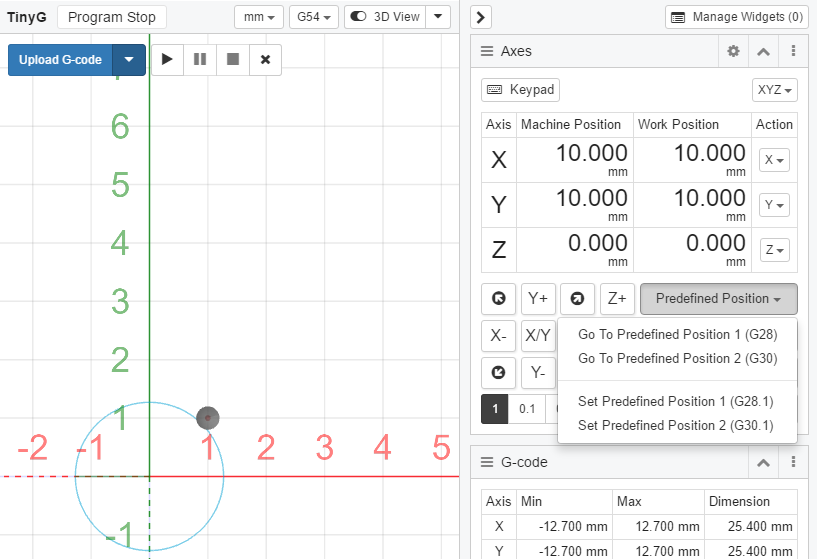Viewport: 817px width, 559px height.
Task: Jog diagonally with the down-left arrow
Action: (x=499, y=373)
